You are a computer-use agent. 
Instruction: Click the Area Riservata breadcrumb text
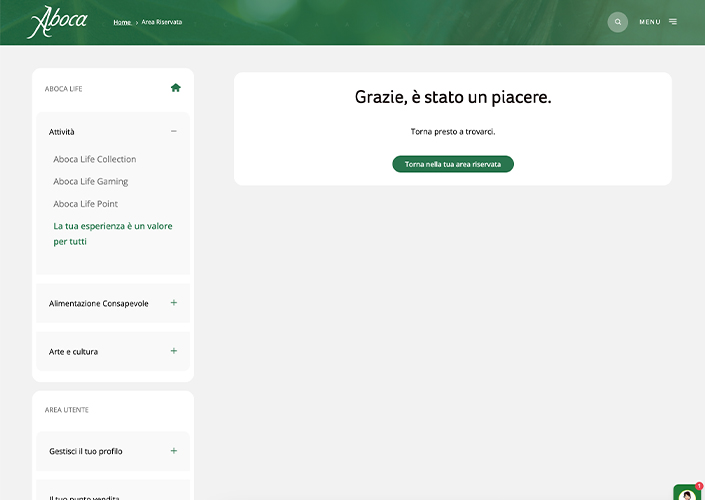161,22
